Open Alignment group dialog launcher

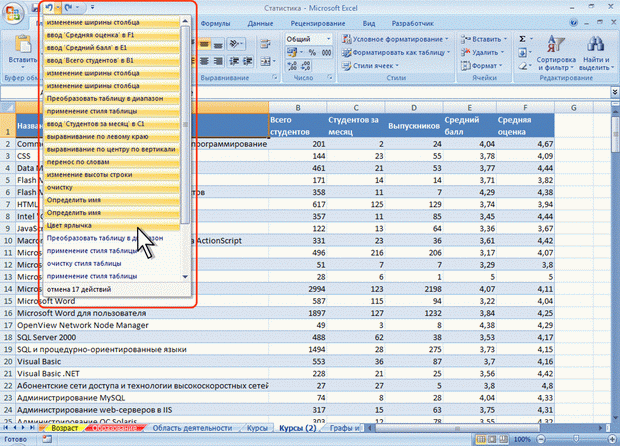pos(275,78)
